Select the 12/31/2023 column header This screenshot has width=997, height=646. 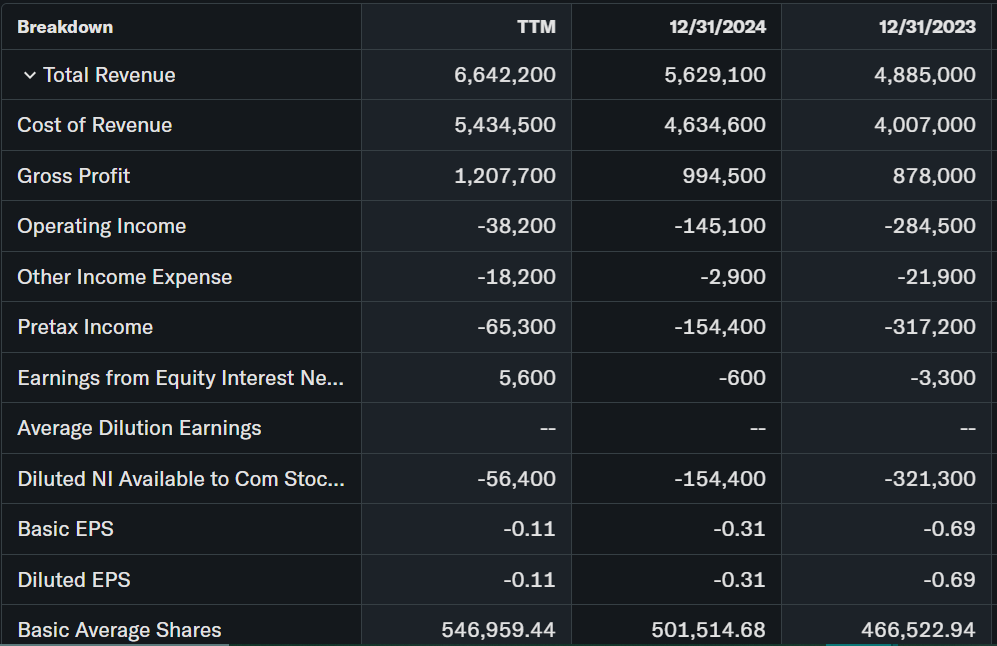pyautogui.click(x=927, y=27)
